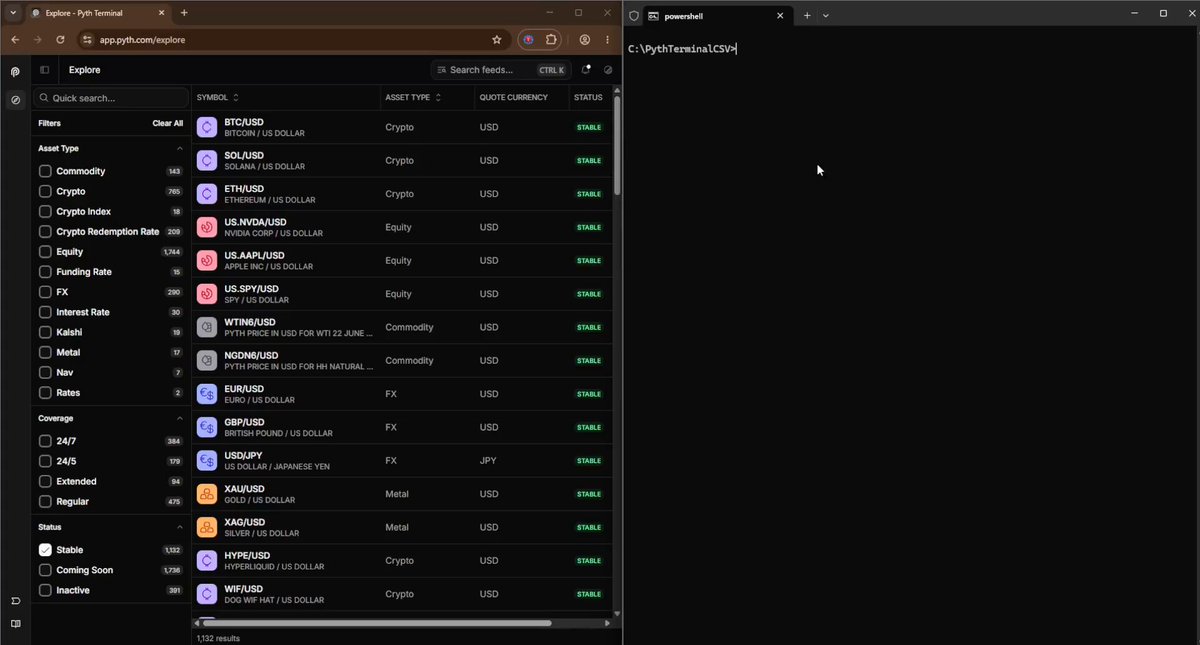Click the STABLE badge in XAG/USD row
Viewport: 1200px width, 645px height.
tap(589, 528)
